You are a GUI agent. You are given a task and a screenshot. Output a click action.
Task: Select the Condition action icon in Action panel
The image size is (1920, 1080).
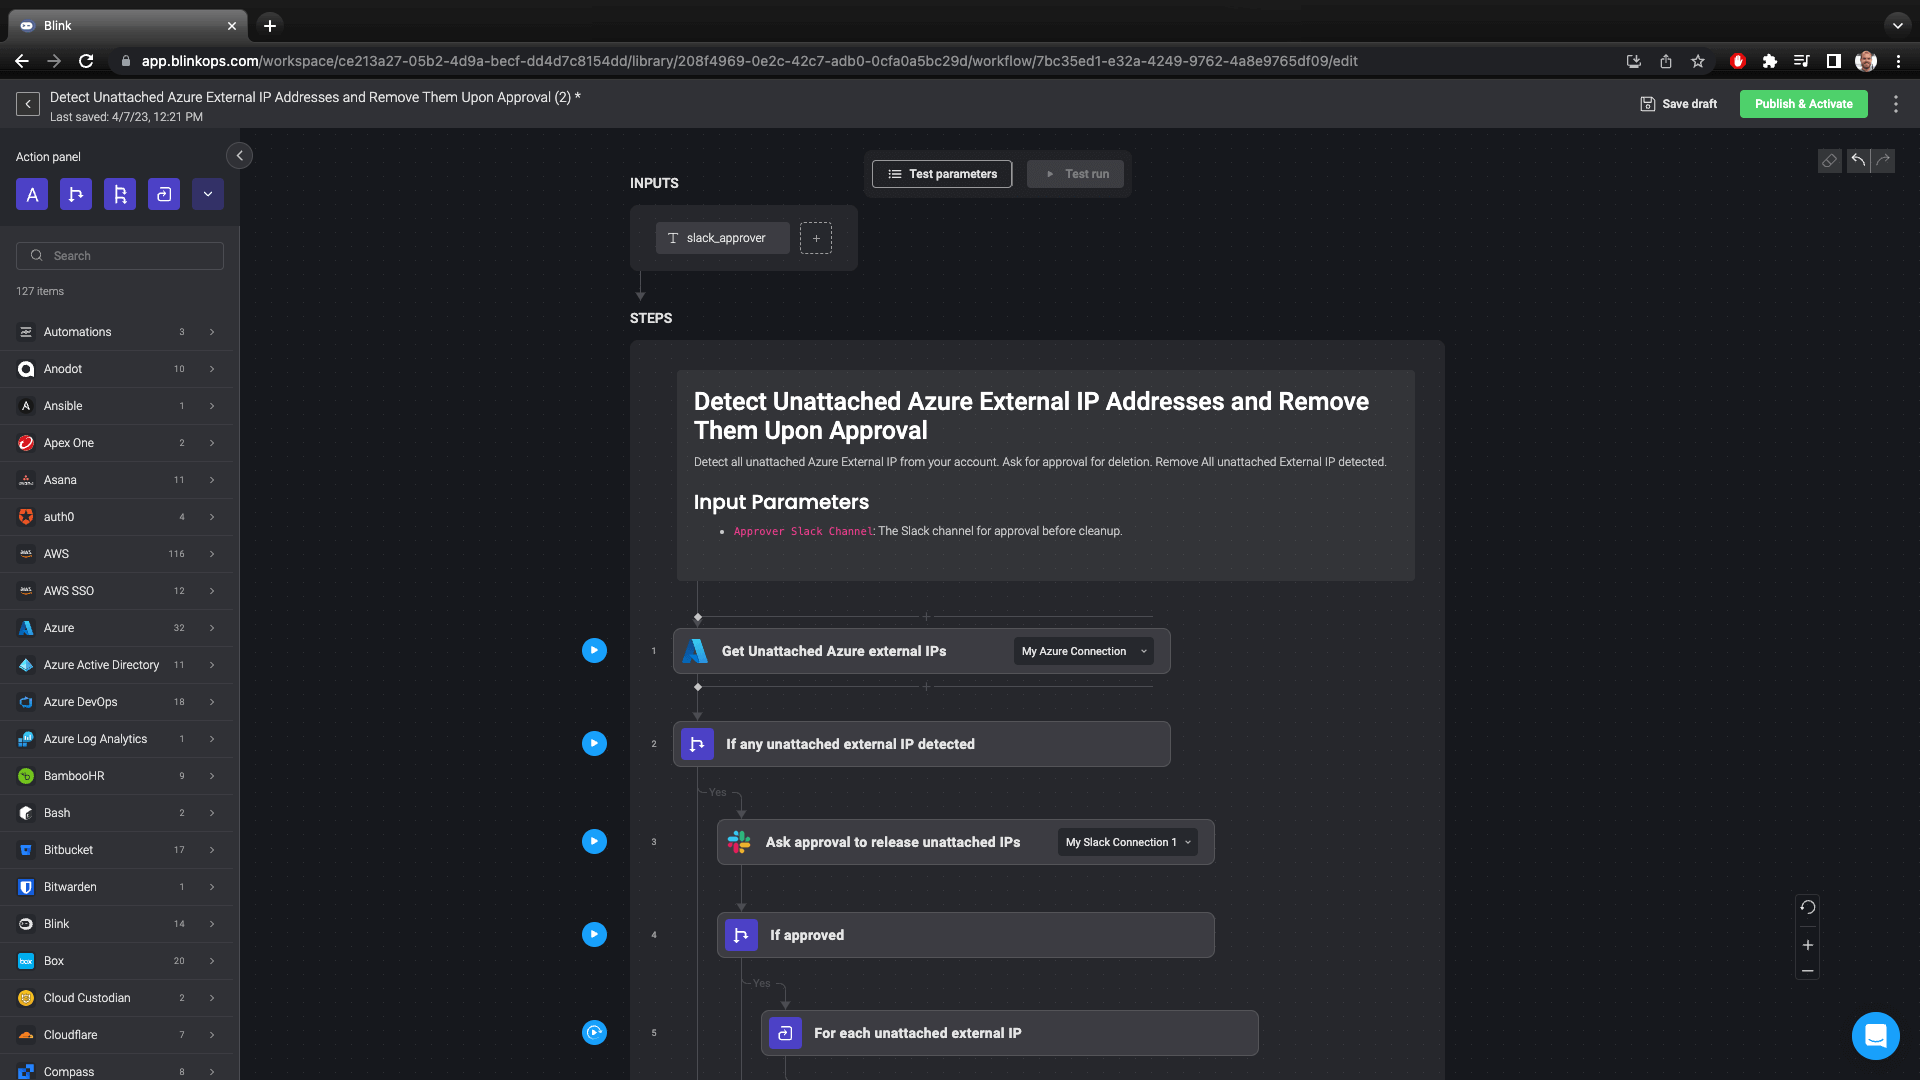click(76, 194)
